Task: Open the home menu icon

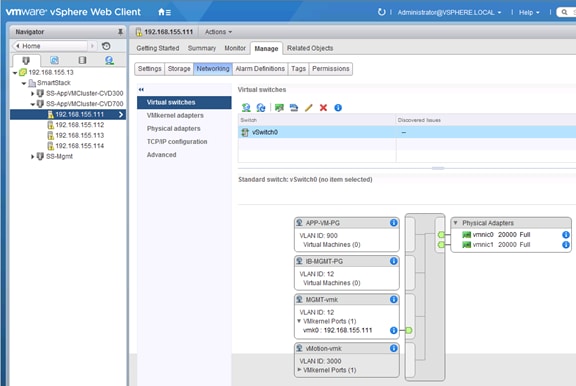Action: pos(164,12)
